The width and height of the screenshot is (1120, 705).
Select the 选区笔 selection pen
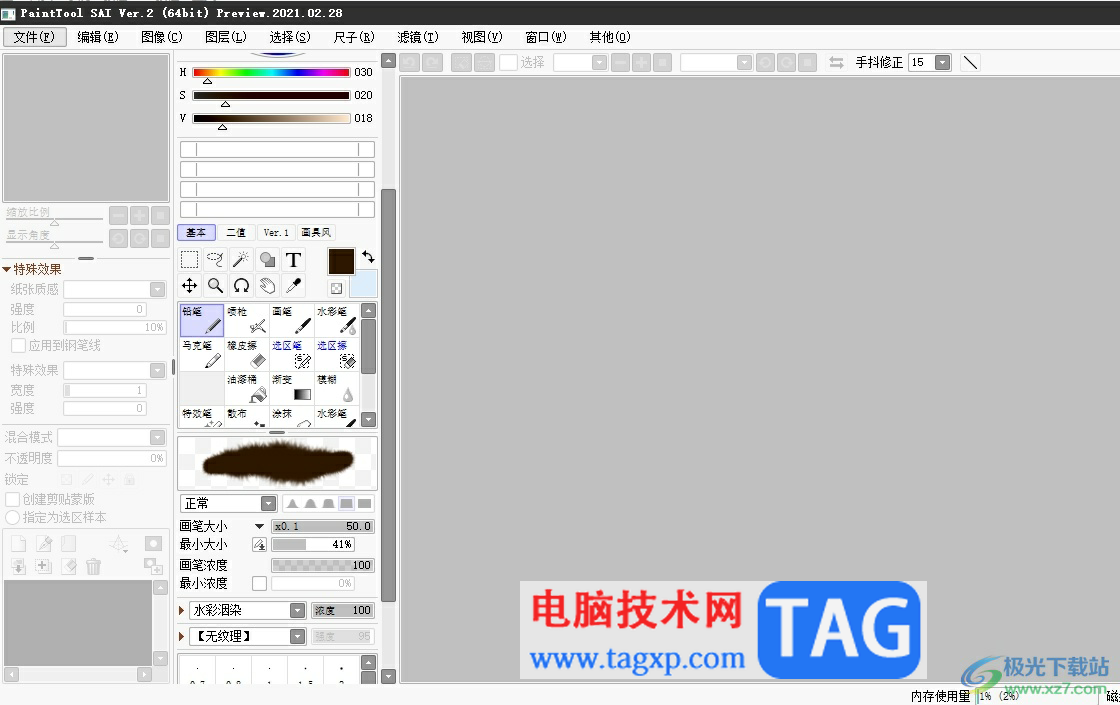(291, 354)
